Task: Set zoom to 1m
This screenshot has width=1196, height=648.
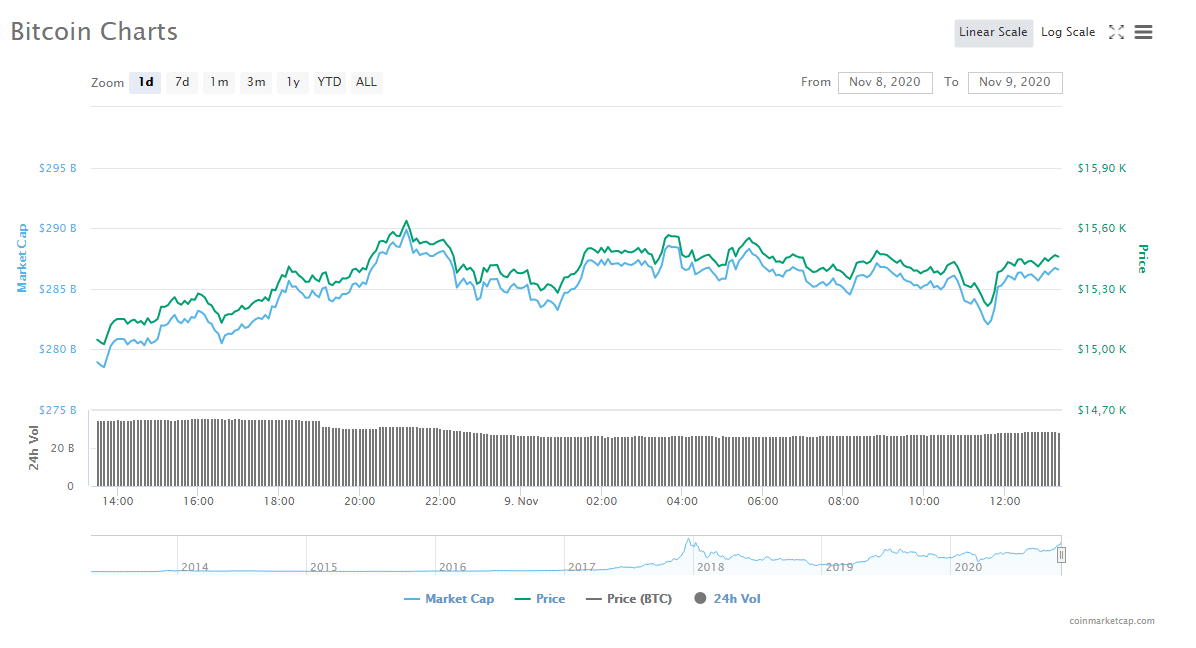Action: (x=219, y=82)
